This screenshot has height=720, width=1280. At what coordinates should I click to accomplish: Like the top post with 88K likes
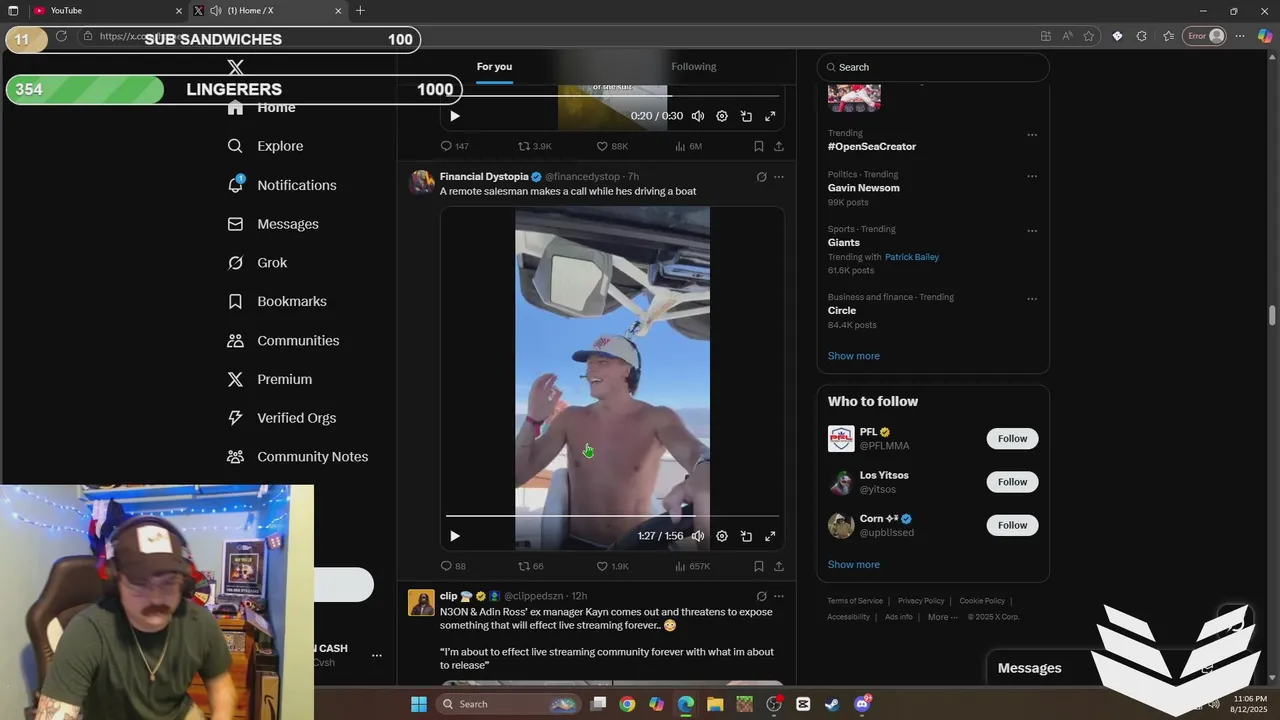tap(612, 146)
